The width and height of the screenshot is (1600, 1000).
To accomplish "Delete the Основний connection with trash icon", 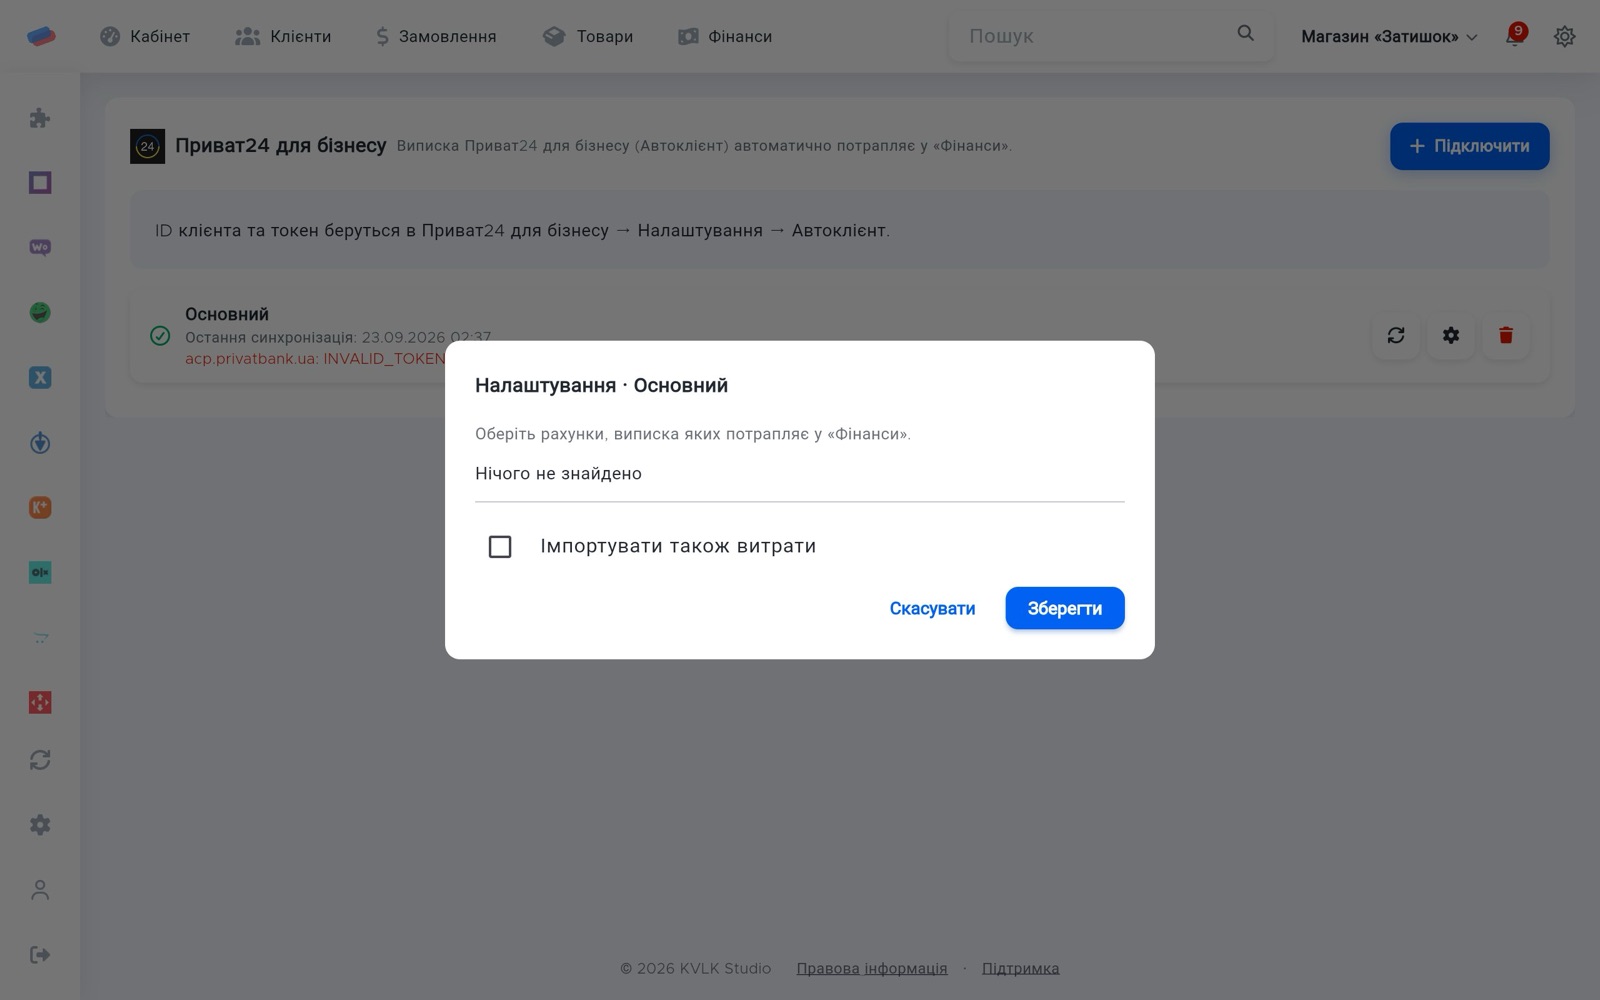I will 1506,335.
